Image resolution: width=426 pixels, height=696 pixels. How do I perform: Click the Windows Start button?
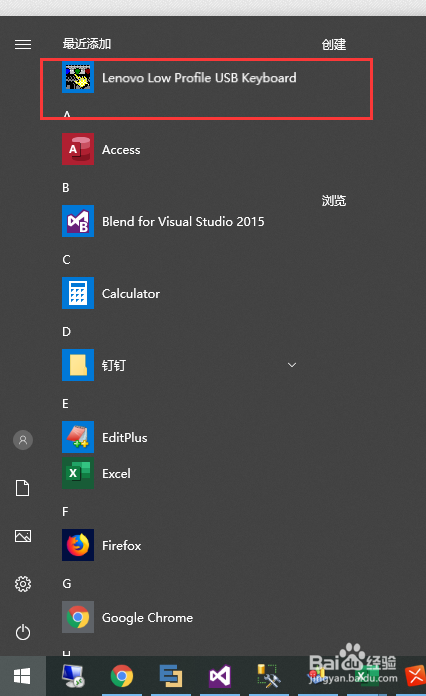coord(22,676)
